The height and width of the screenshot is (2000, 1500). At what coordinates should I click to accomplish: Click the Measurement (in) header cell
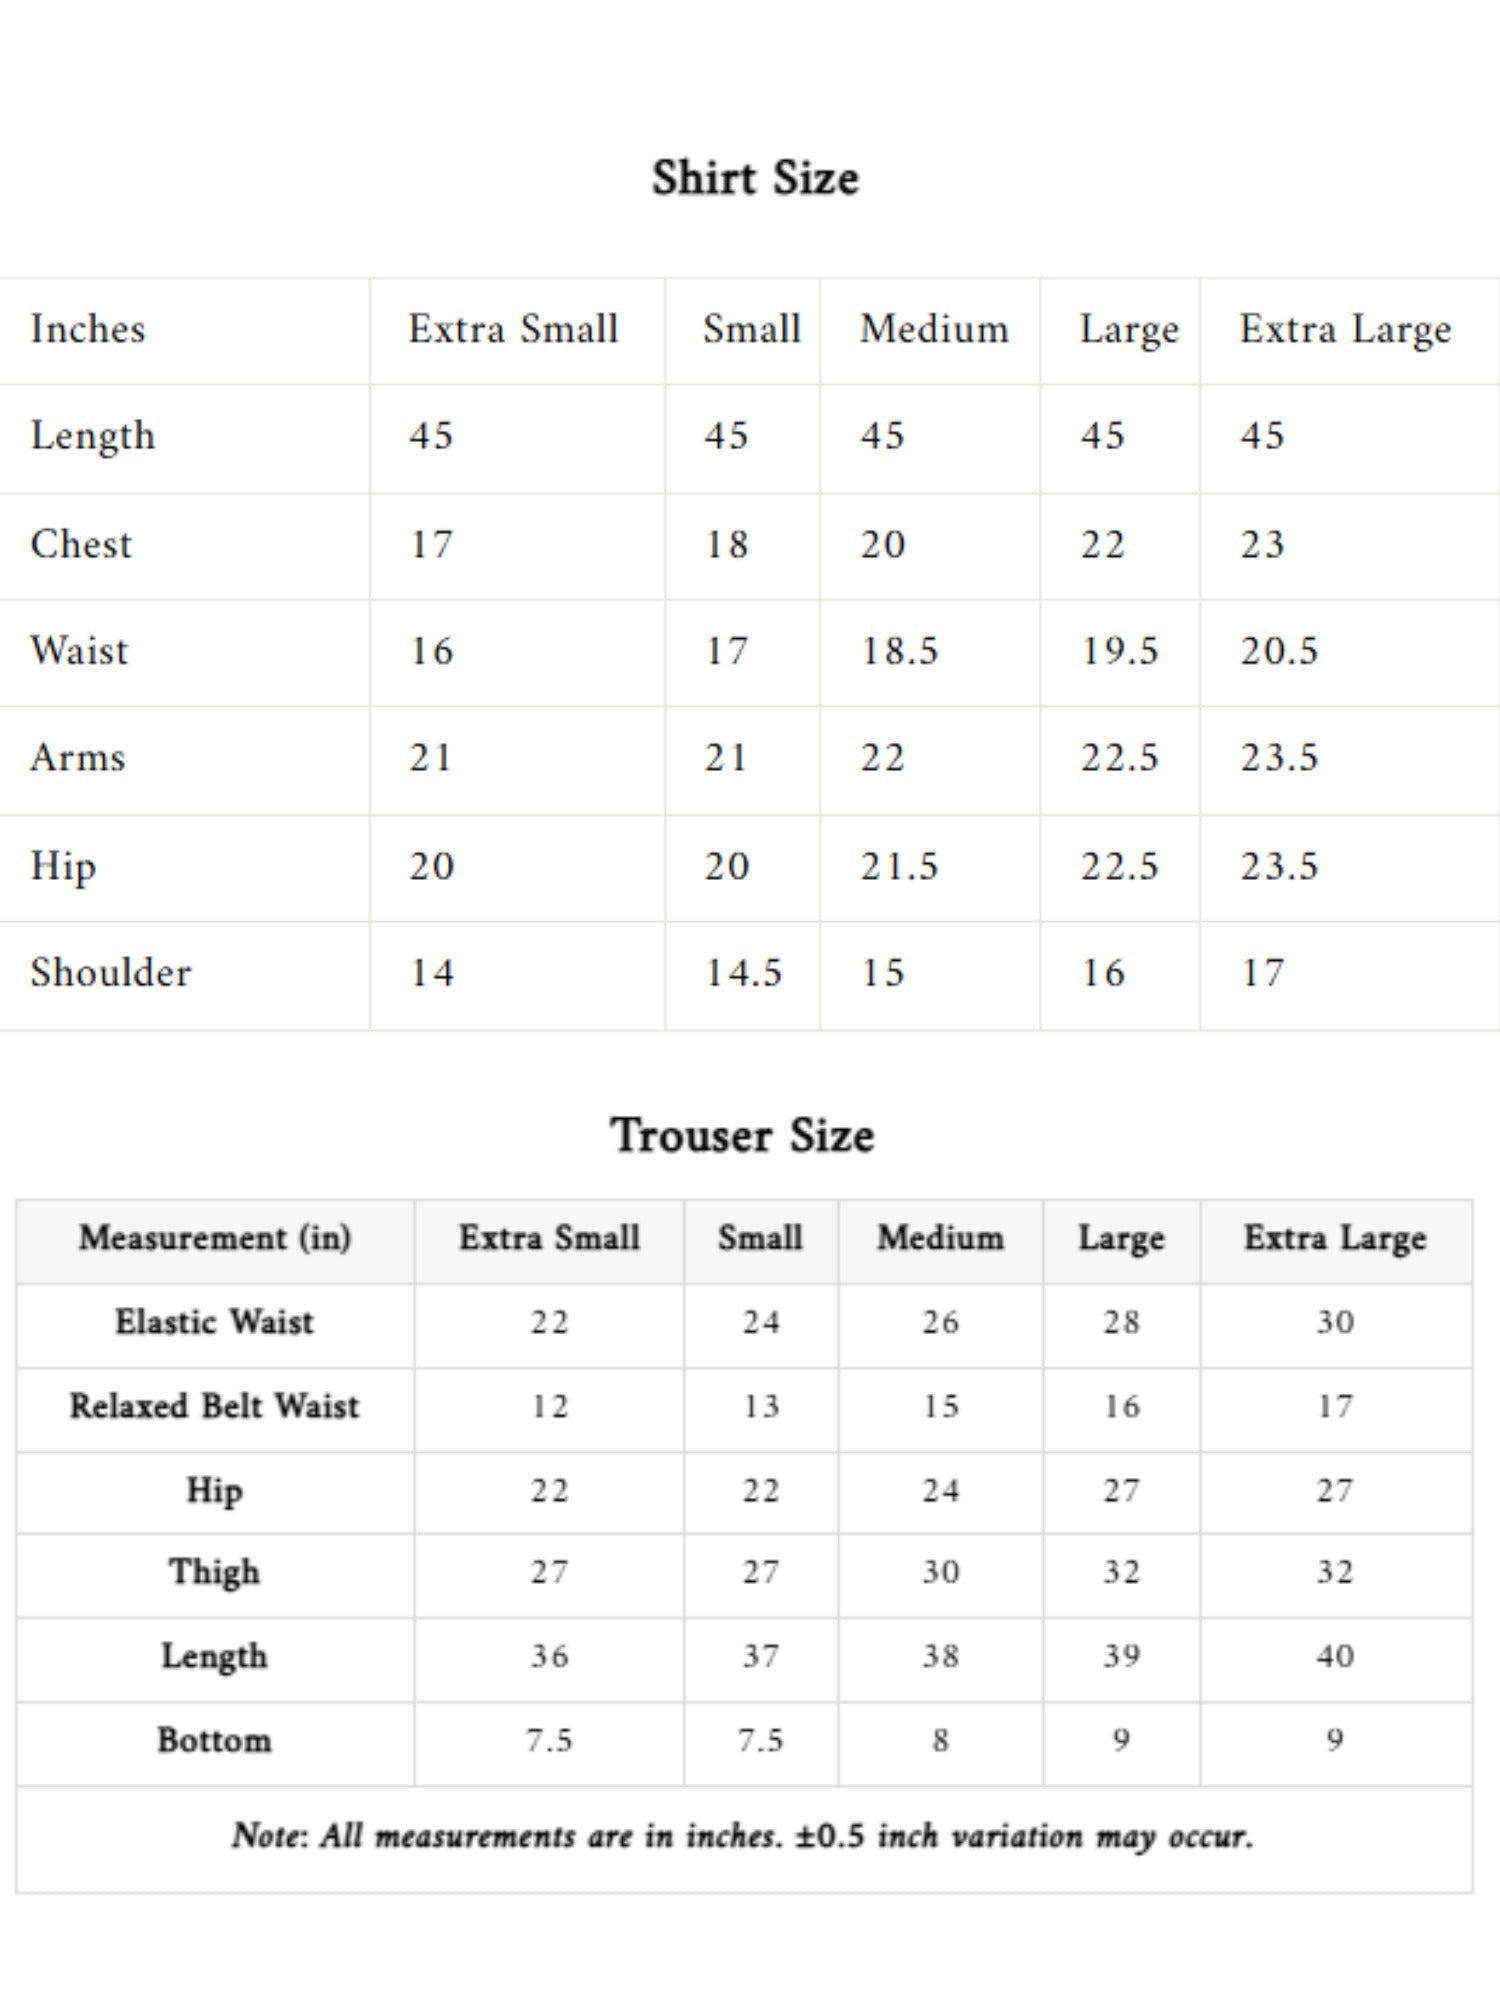[215, 1239]
